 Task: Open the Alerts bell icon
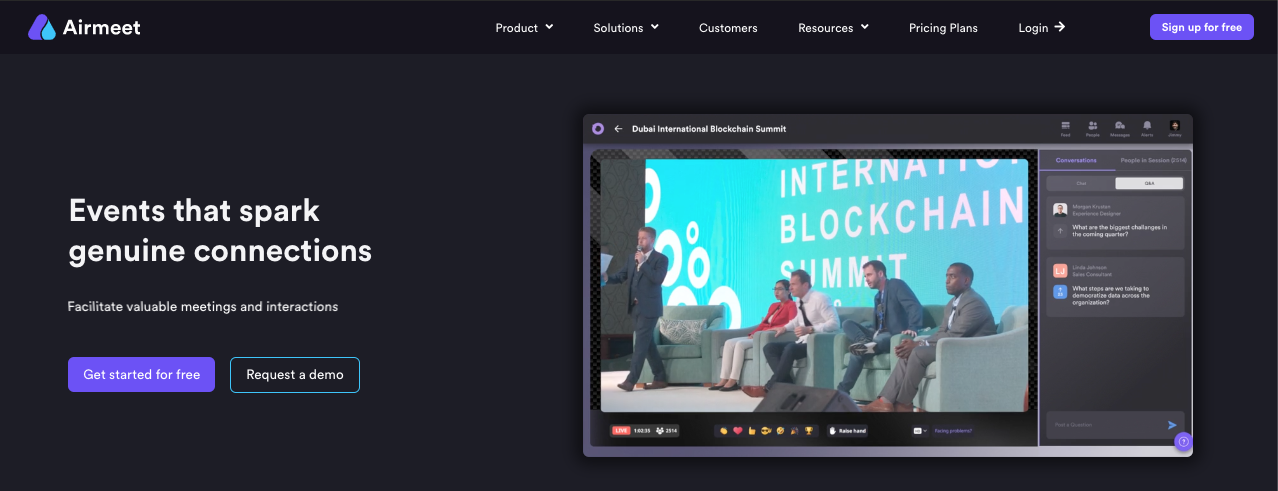(x=1147, y=125)
